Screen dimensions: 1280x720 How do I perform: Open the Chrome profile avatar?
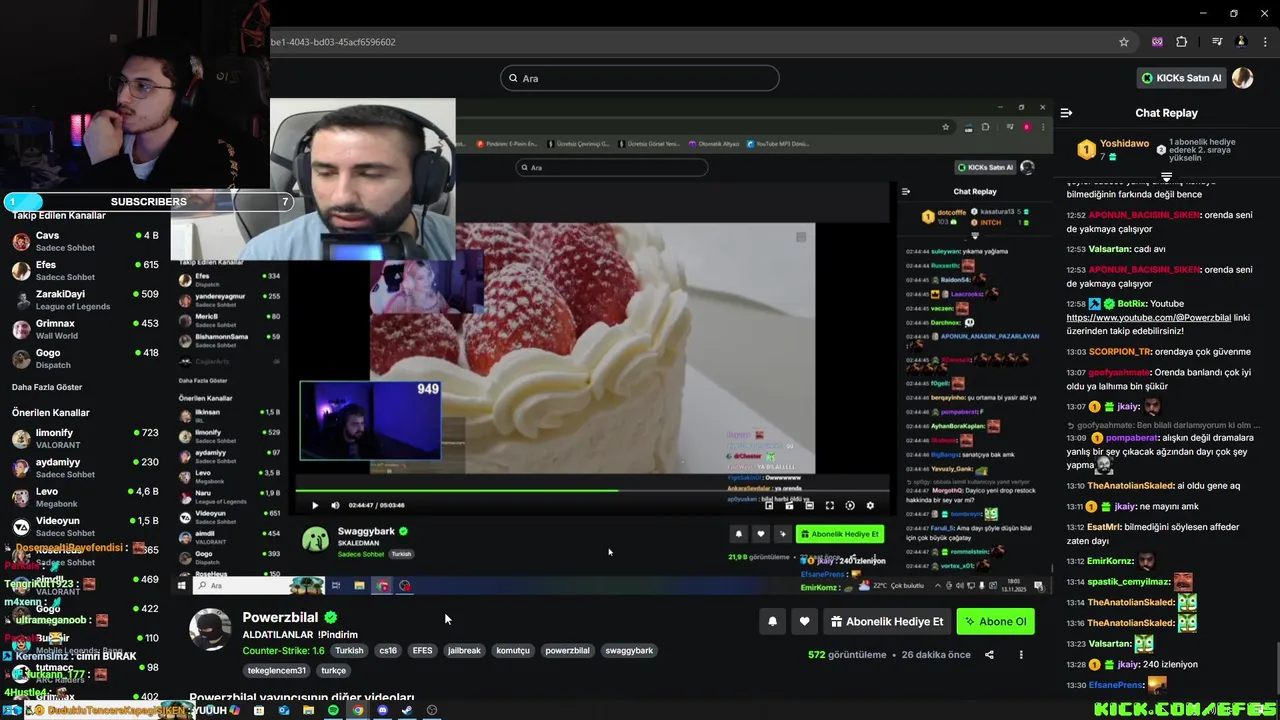pos(1241,42)
